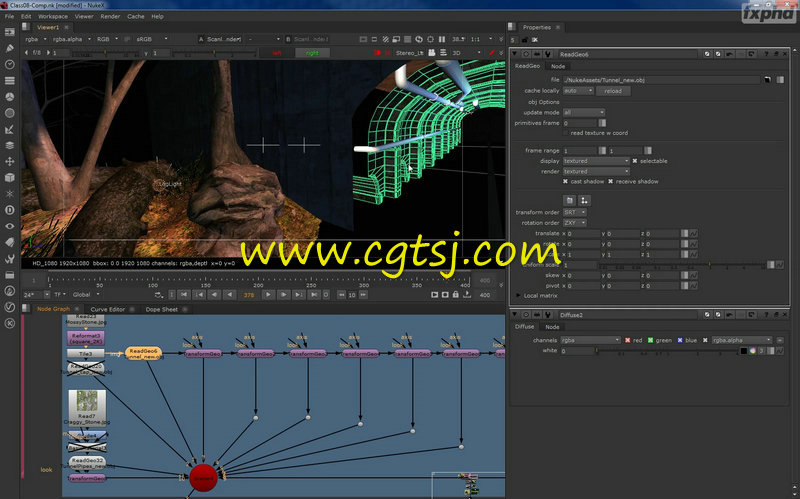800x499 pixels.
Task: Click the color wheel icon in white row
Action: tap(753, 351)
